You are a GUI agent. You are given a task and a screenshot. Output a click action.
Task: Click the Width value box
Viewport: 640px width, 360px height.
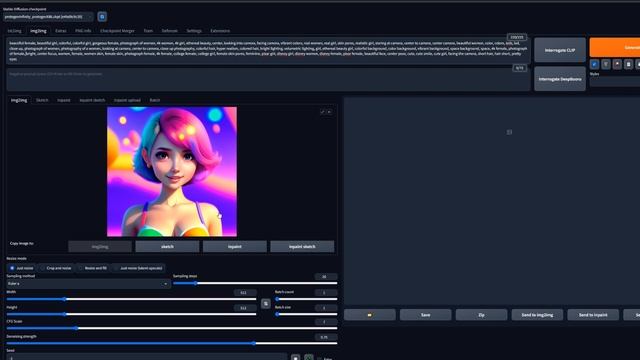coord(245,293)
